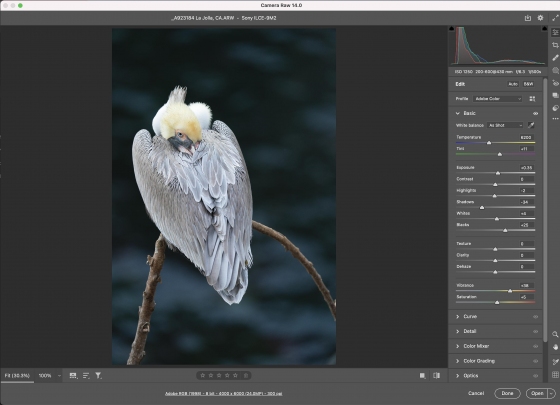The image size is (560, 405).
Task: Select the Red Eye removal tool
Action: click(555, 83)
